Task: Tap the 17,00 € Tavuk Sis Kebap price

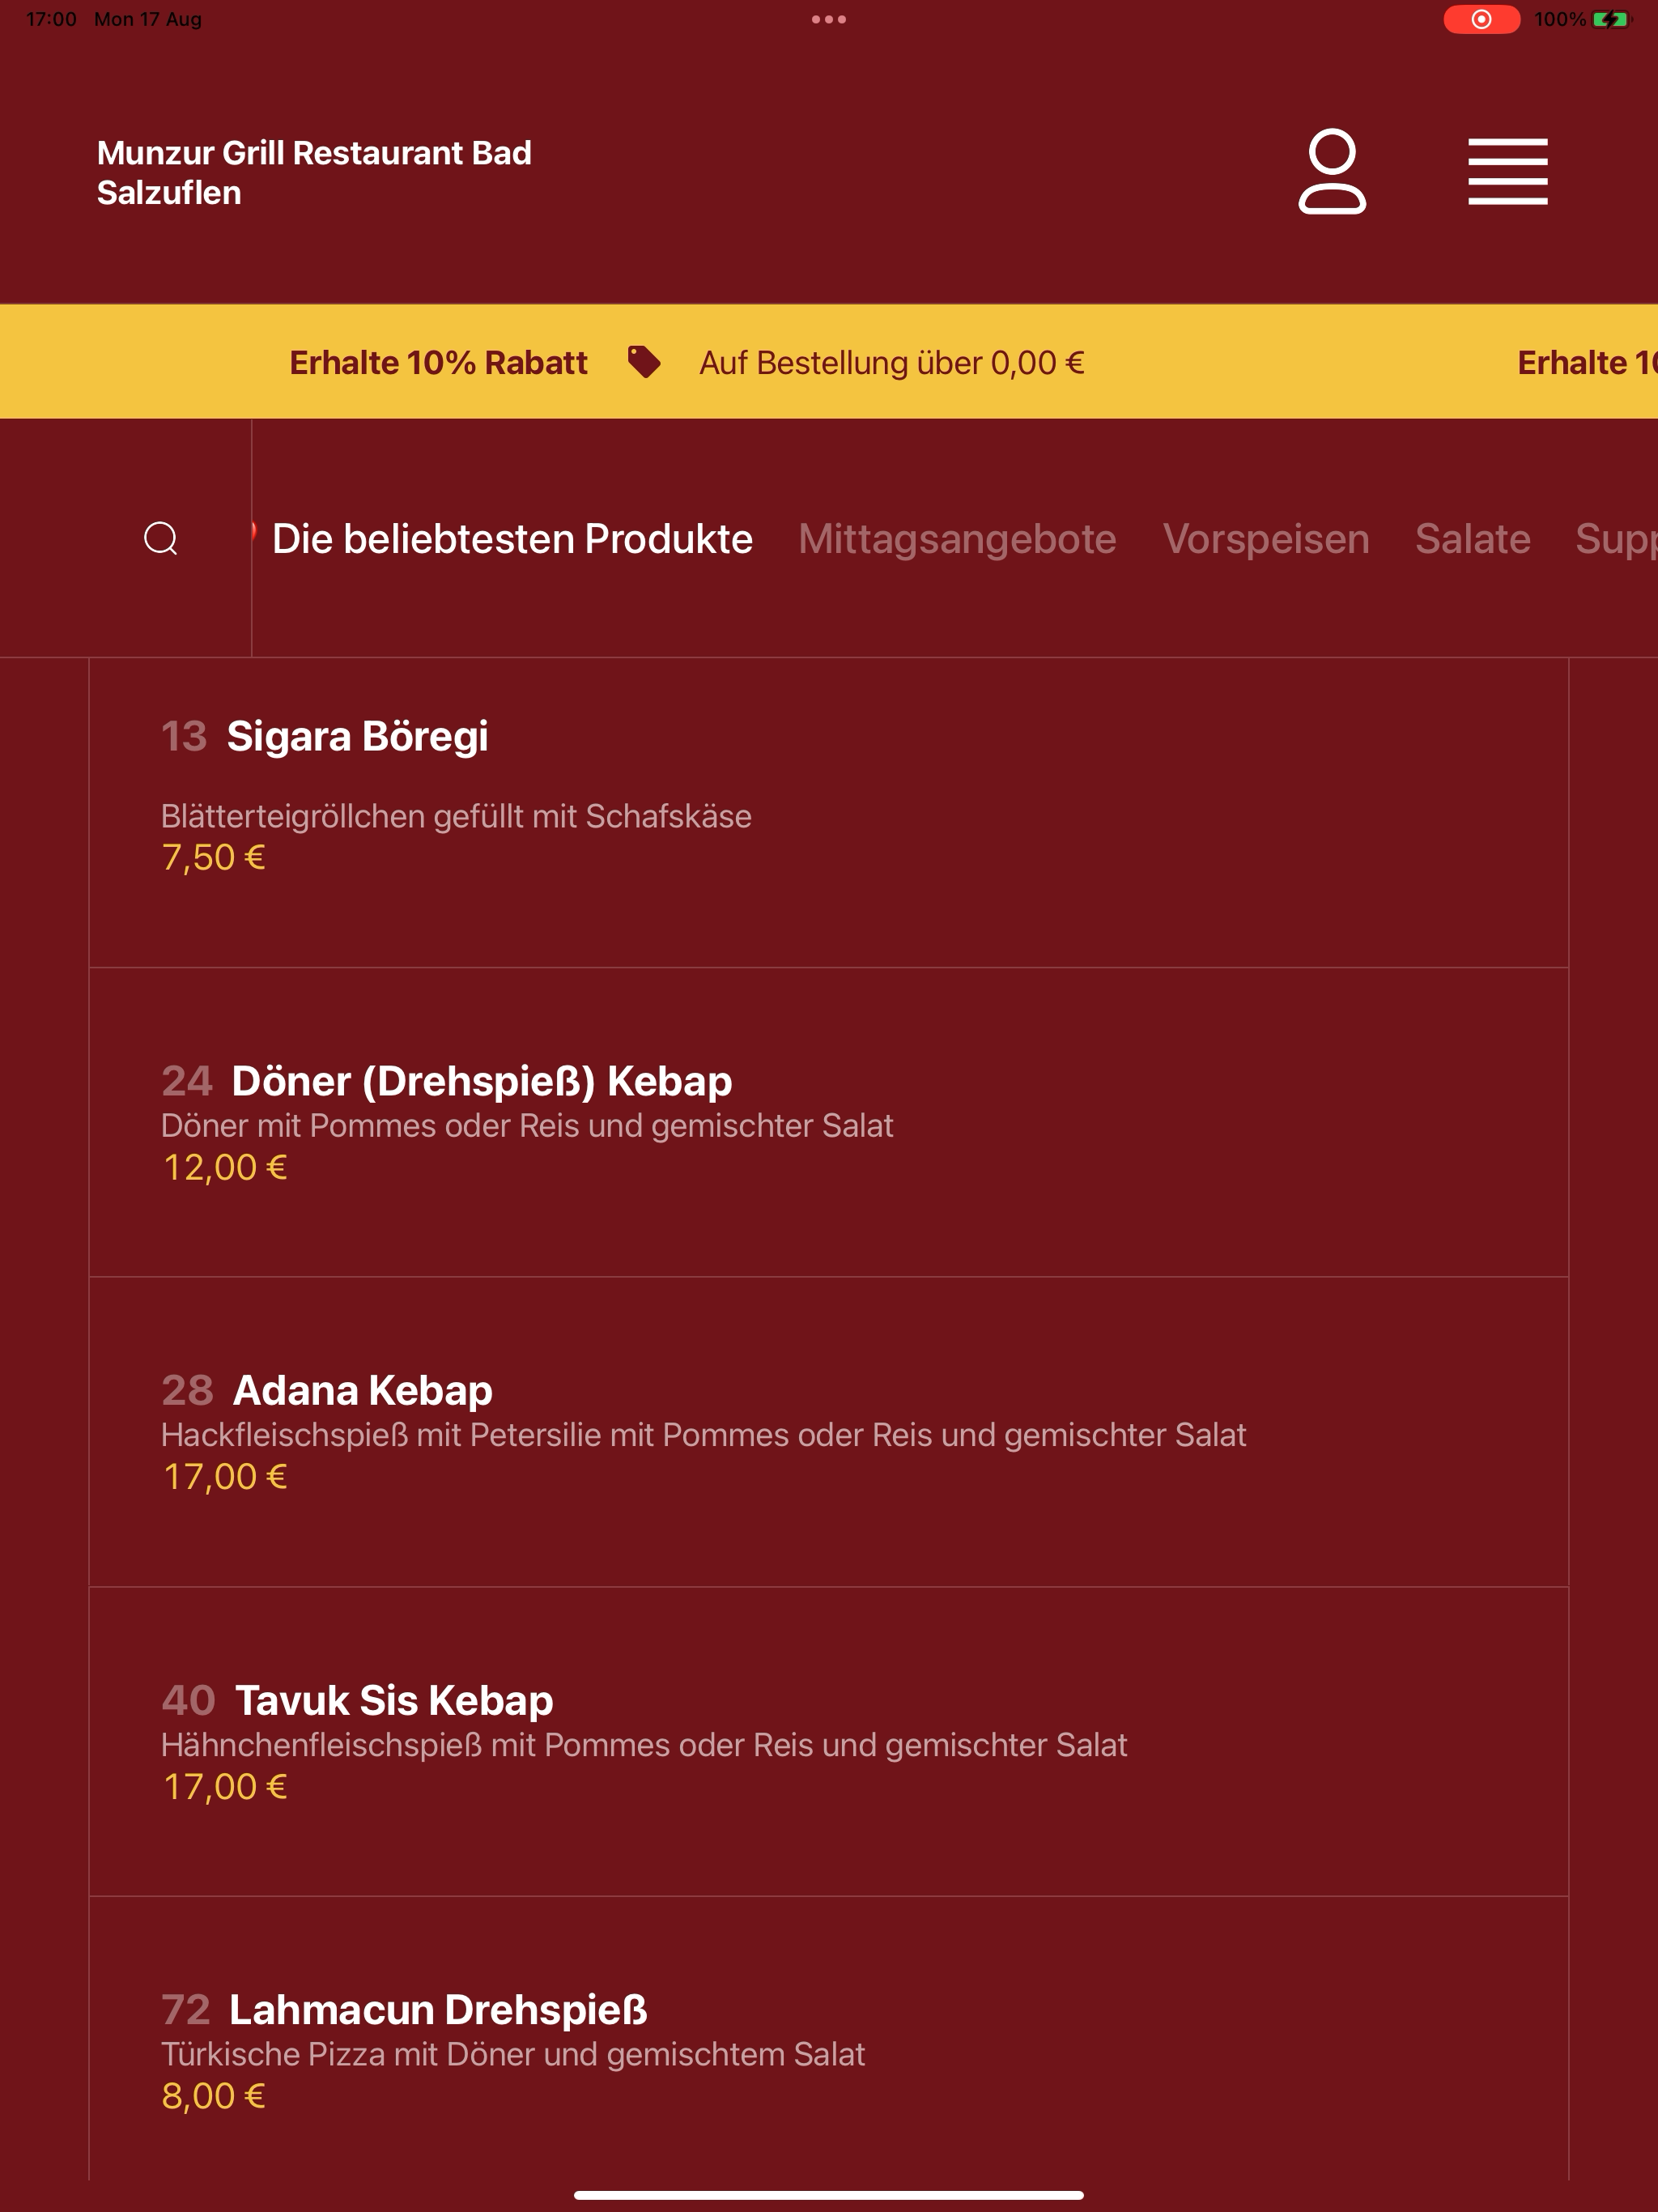Action: [x=225, y=1787]
